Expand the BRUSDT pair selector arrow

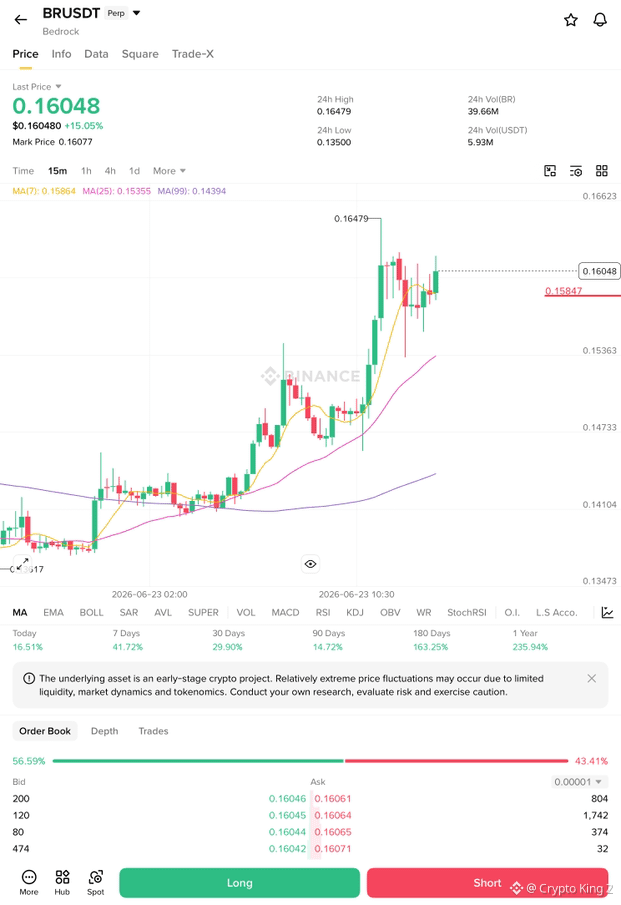[x=137, y=13]
